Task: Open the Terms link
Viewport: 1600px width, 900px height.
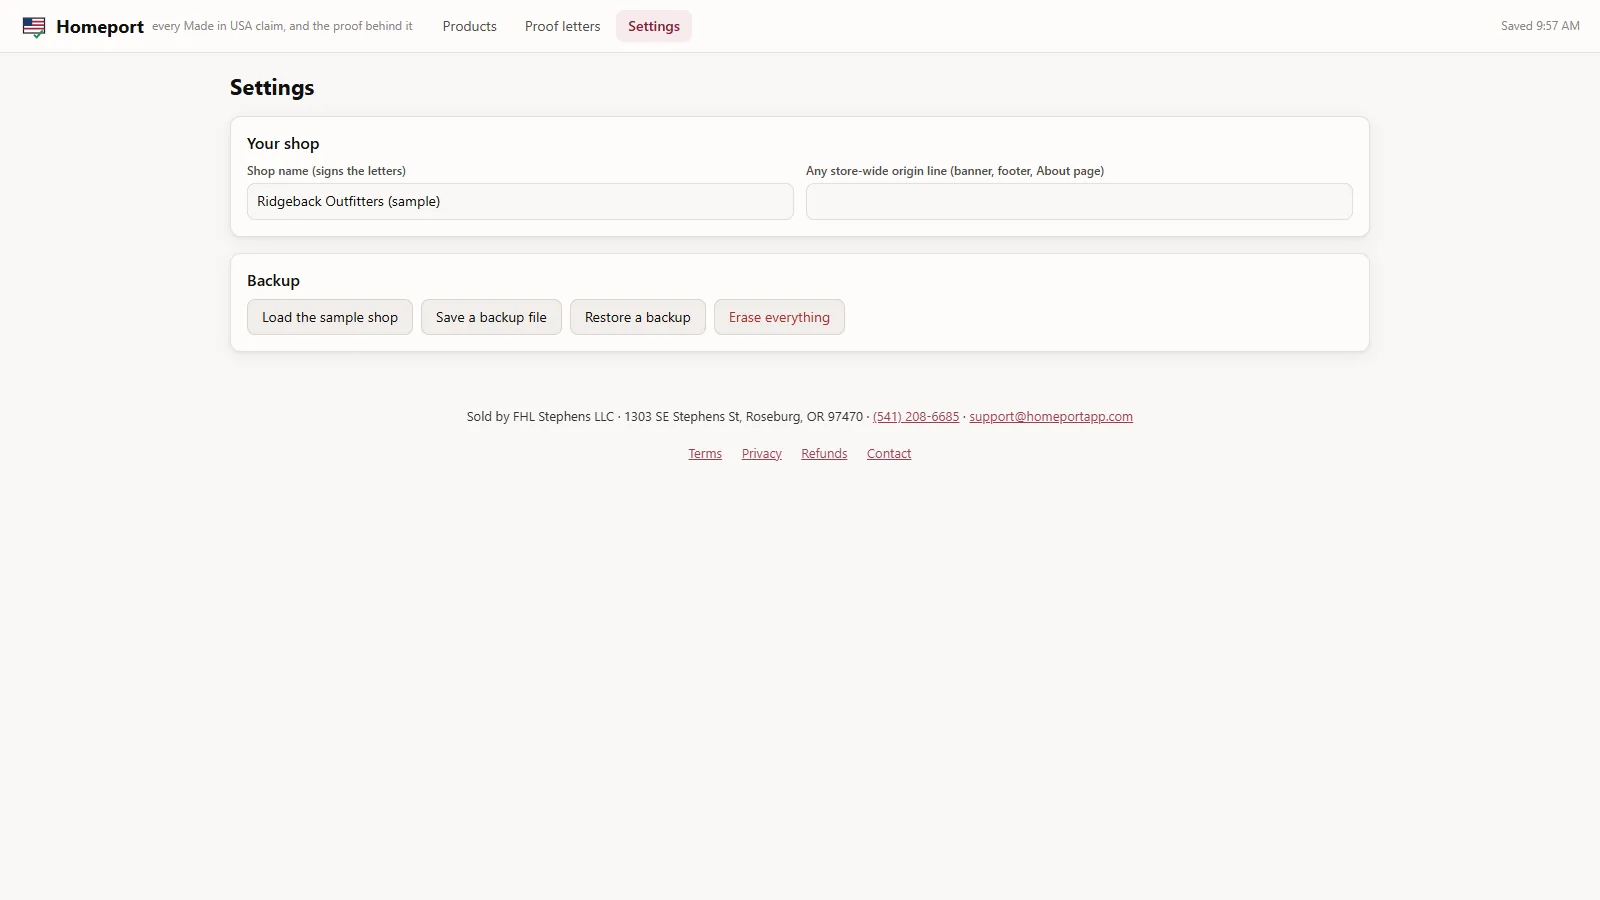Action: tap(705, 454)
